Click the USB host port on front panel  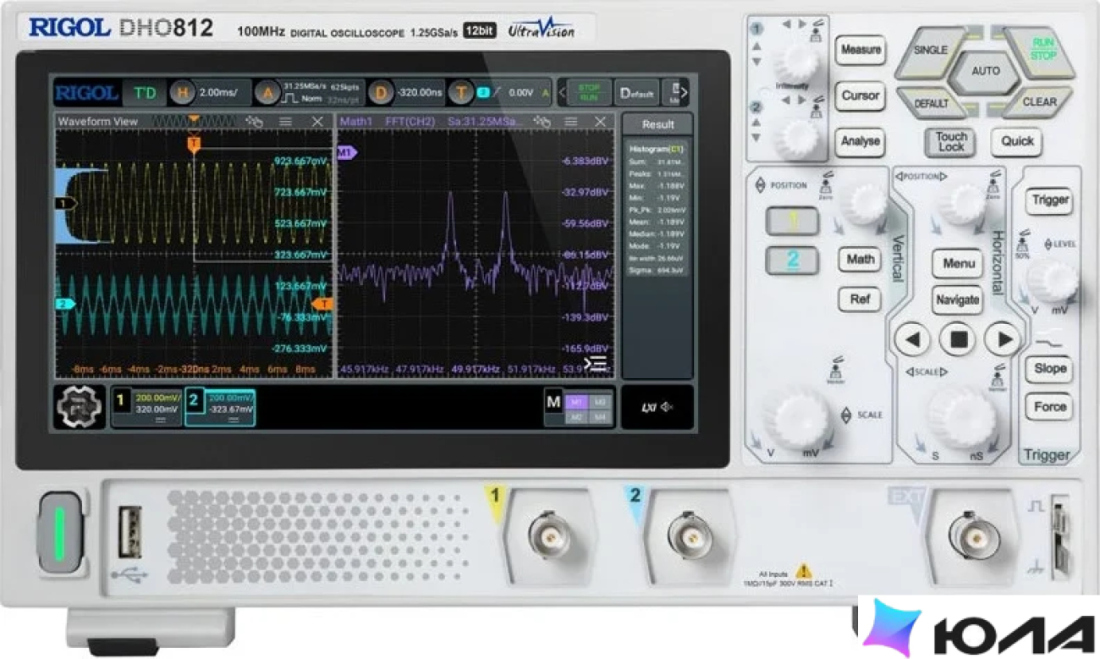click(x=130, y=533)
